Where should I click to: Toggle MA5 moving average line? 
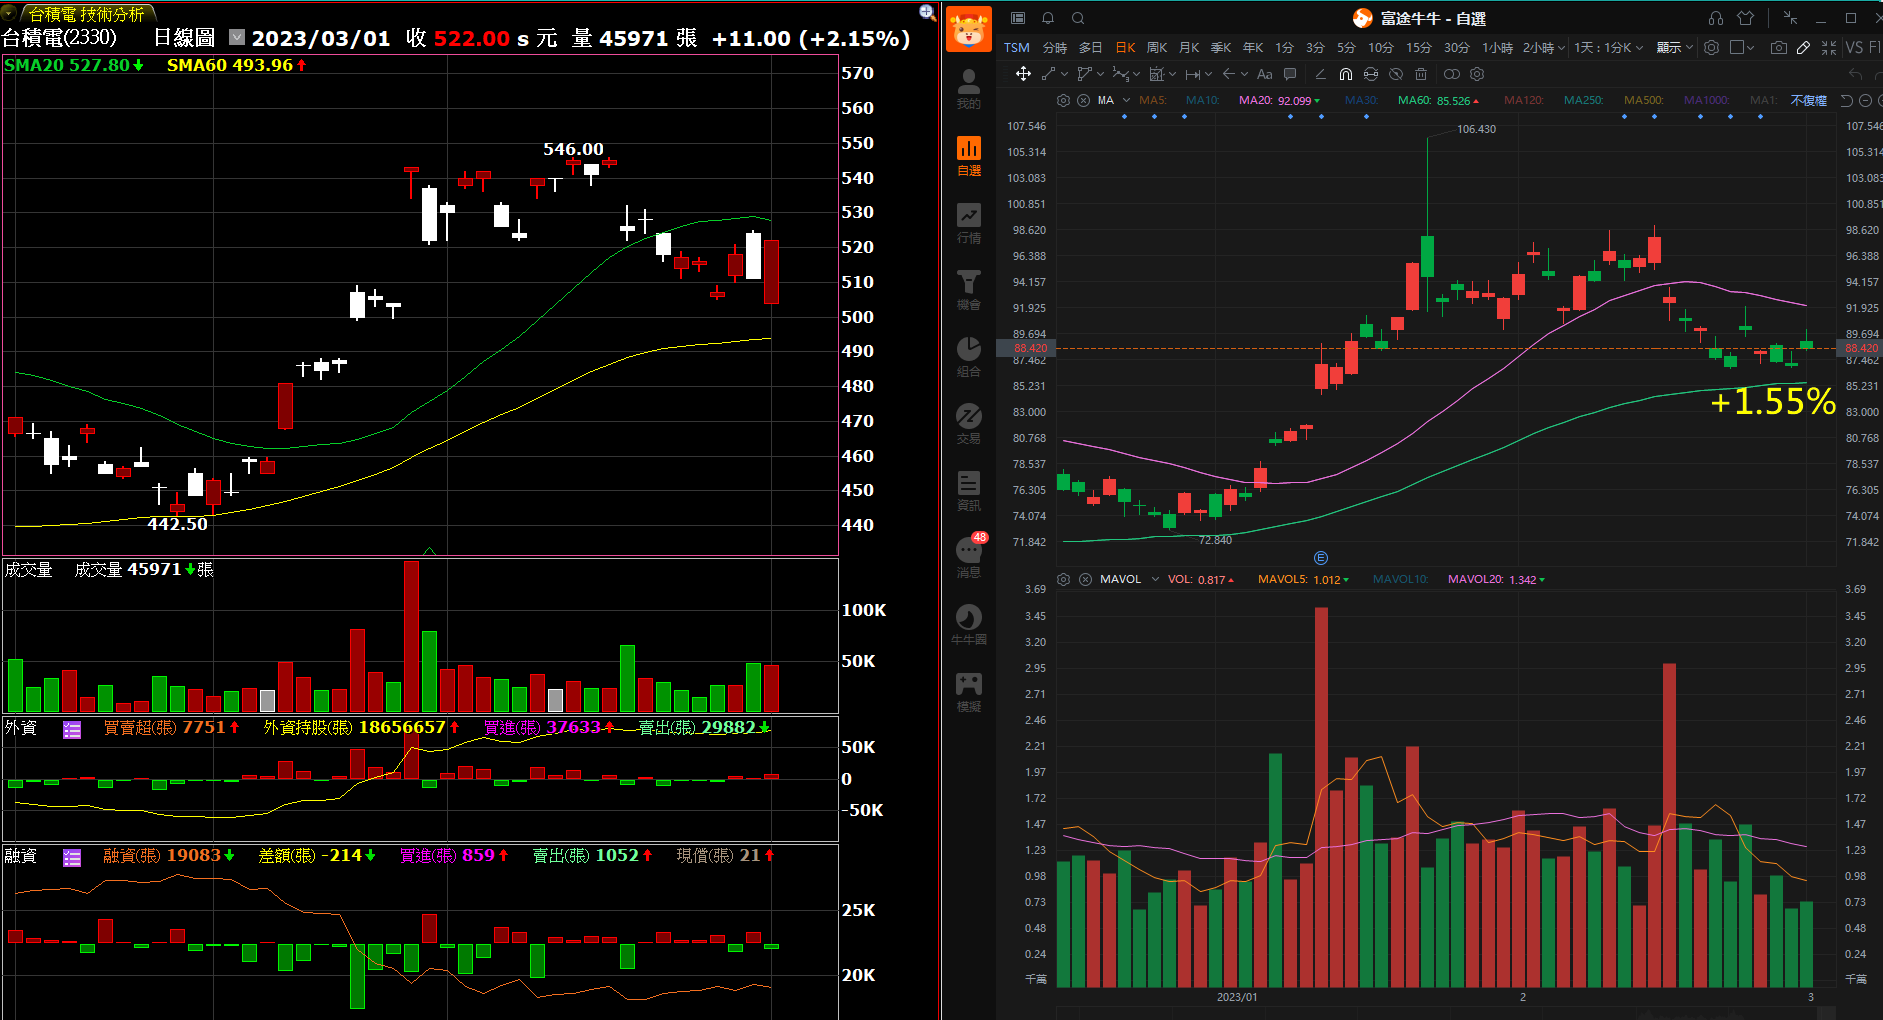tap(1152, 100)
